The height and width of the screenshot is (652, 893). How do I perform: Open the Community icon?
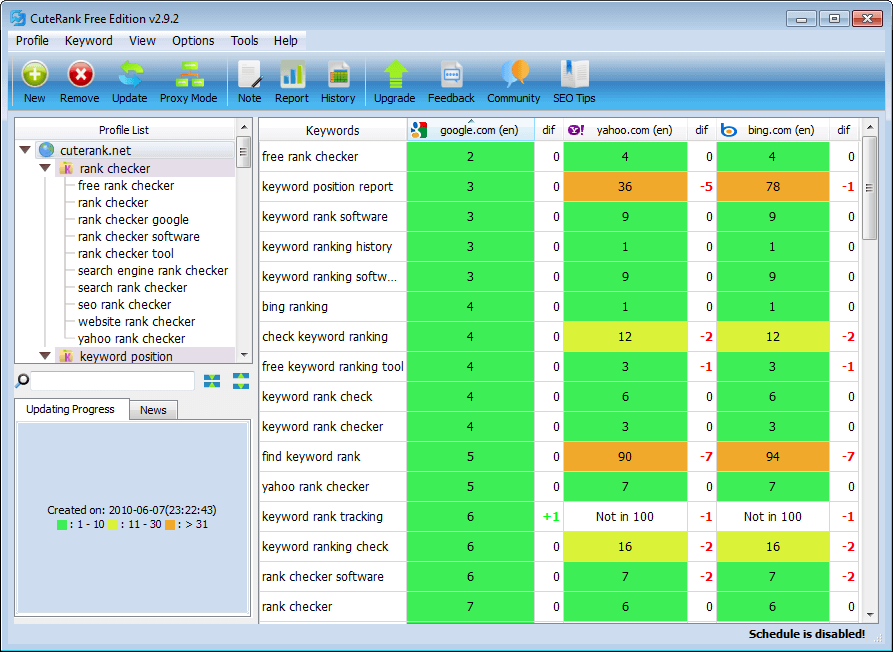pos(513,75)
